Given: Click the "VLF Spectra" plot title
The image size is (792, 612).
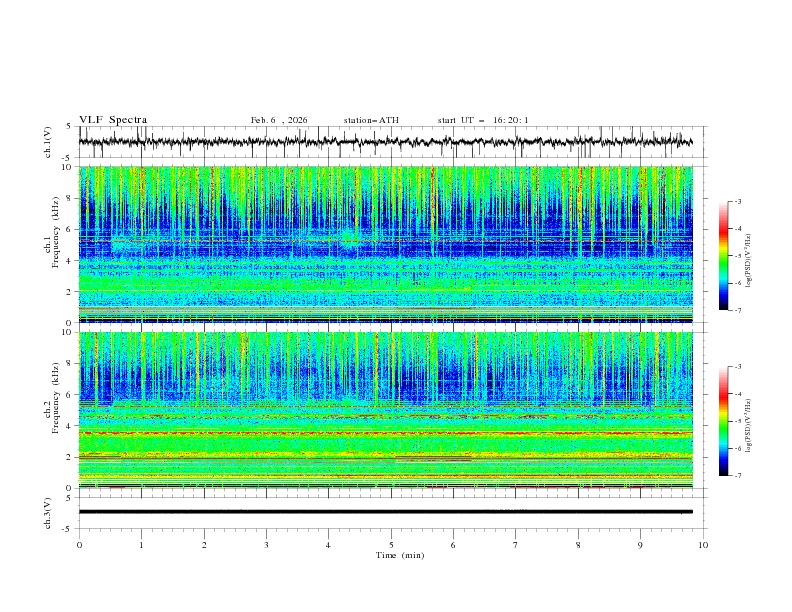Looking at the screenshot, I should (x=113, y=120).
